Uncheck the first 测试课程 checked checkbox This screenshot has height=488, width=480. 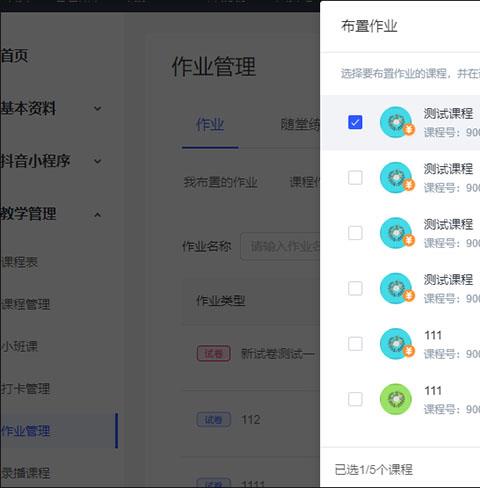(355, 122)
